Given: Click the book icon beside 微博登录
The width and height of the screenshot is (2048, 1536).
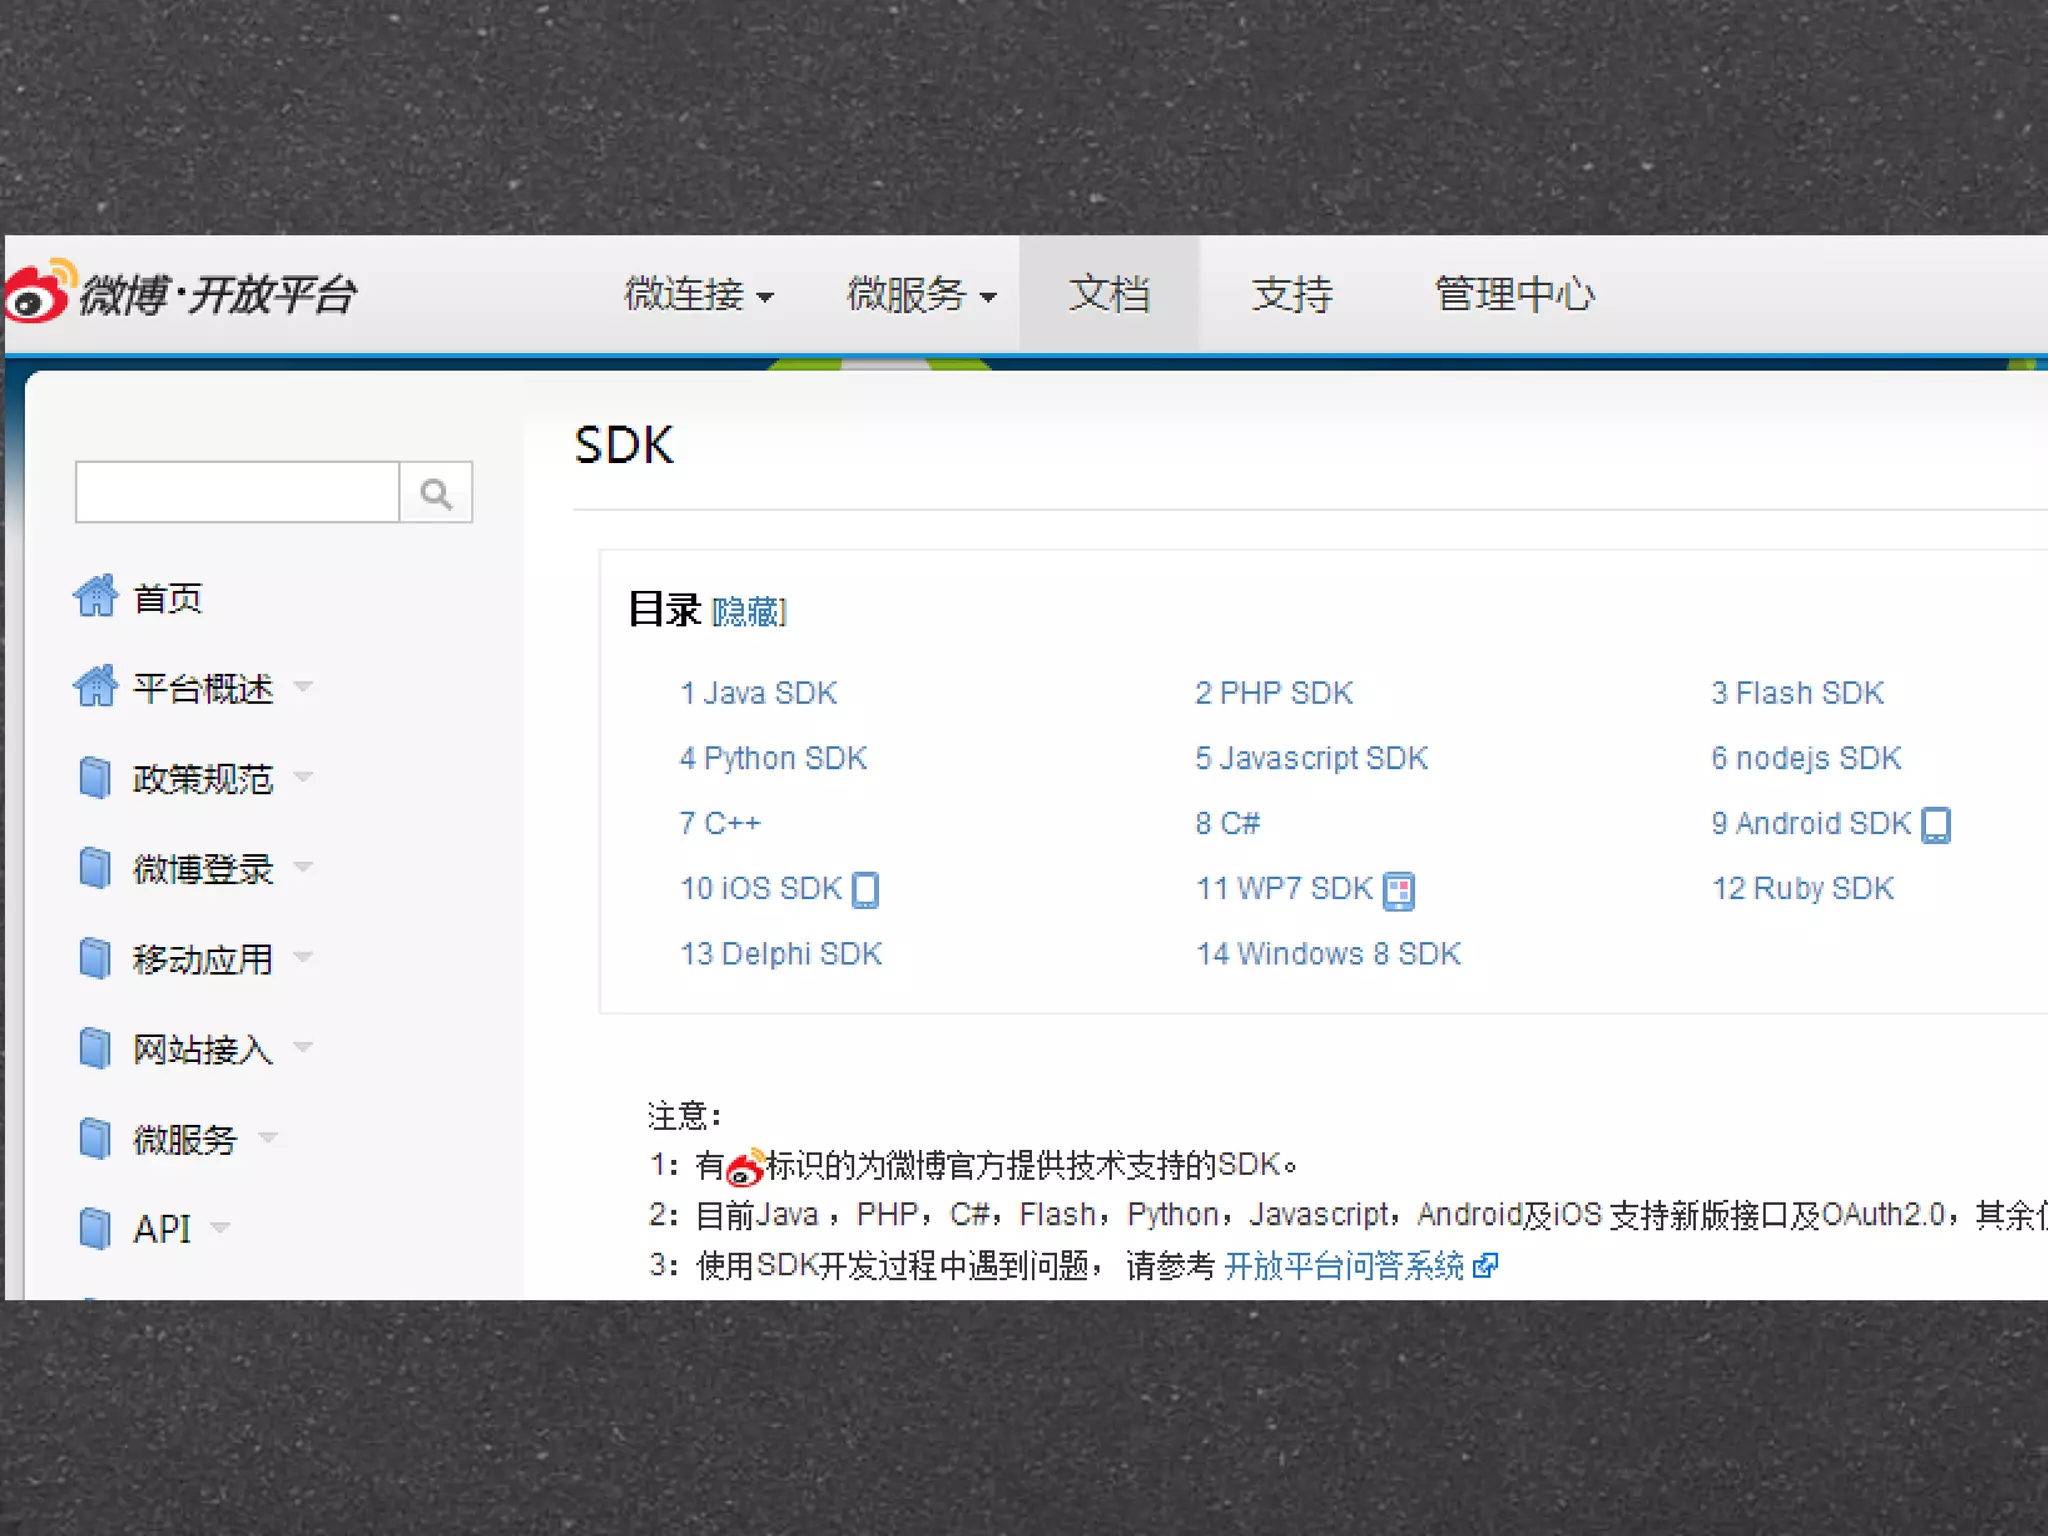Looking at the screenshot, I should (95, 867).
